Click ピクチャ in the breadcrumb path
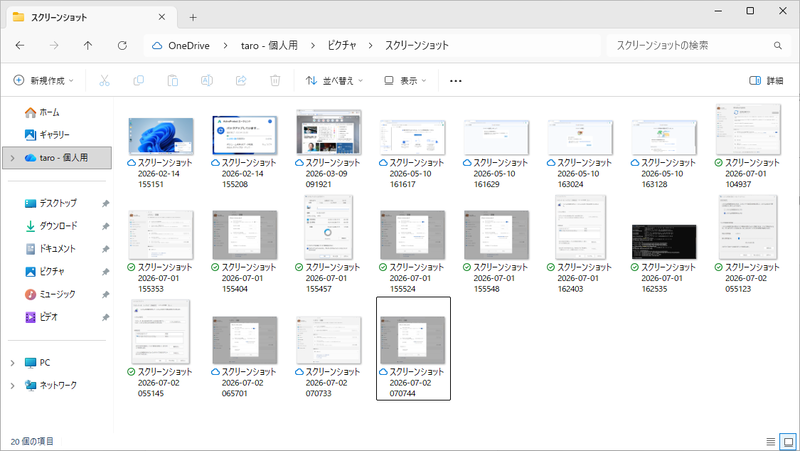 341,45
